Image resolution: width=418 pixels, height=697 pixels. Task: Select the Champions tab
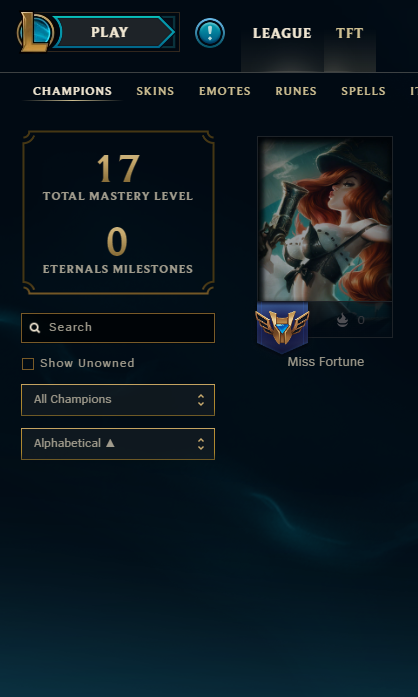[x=72, y=91]
